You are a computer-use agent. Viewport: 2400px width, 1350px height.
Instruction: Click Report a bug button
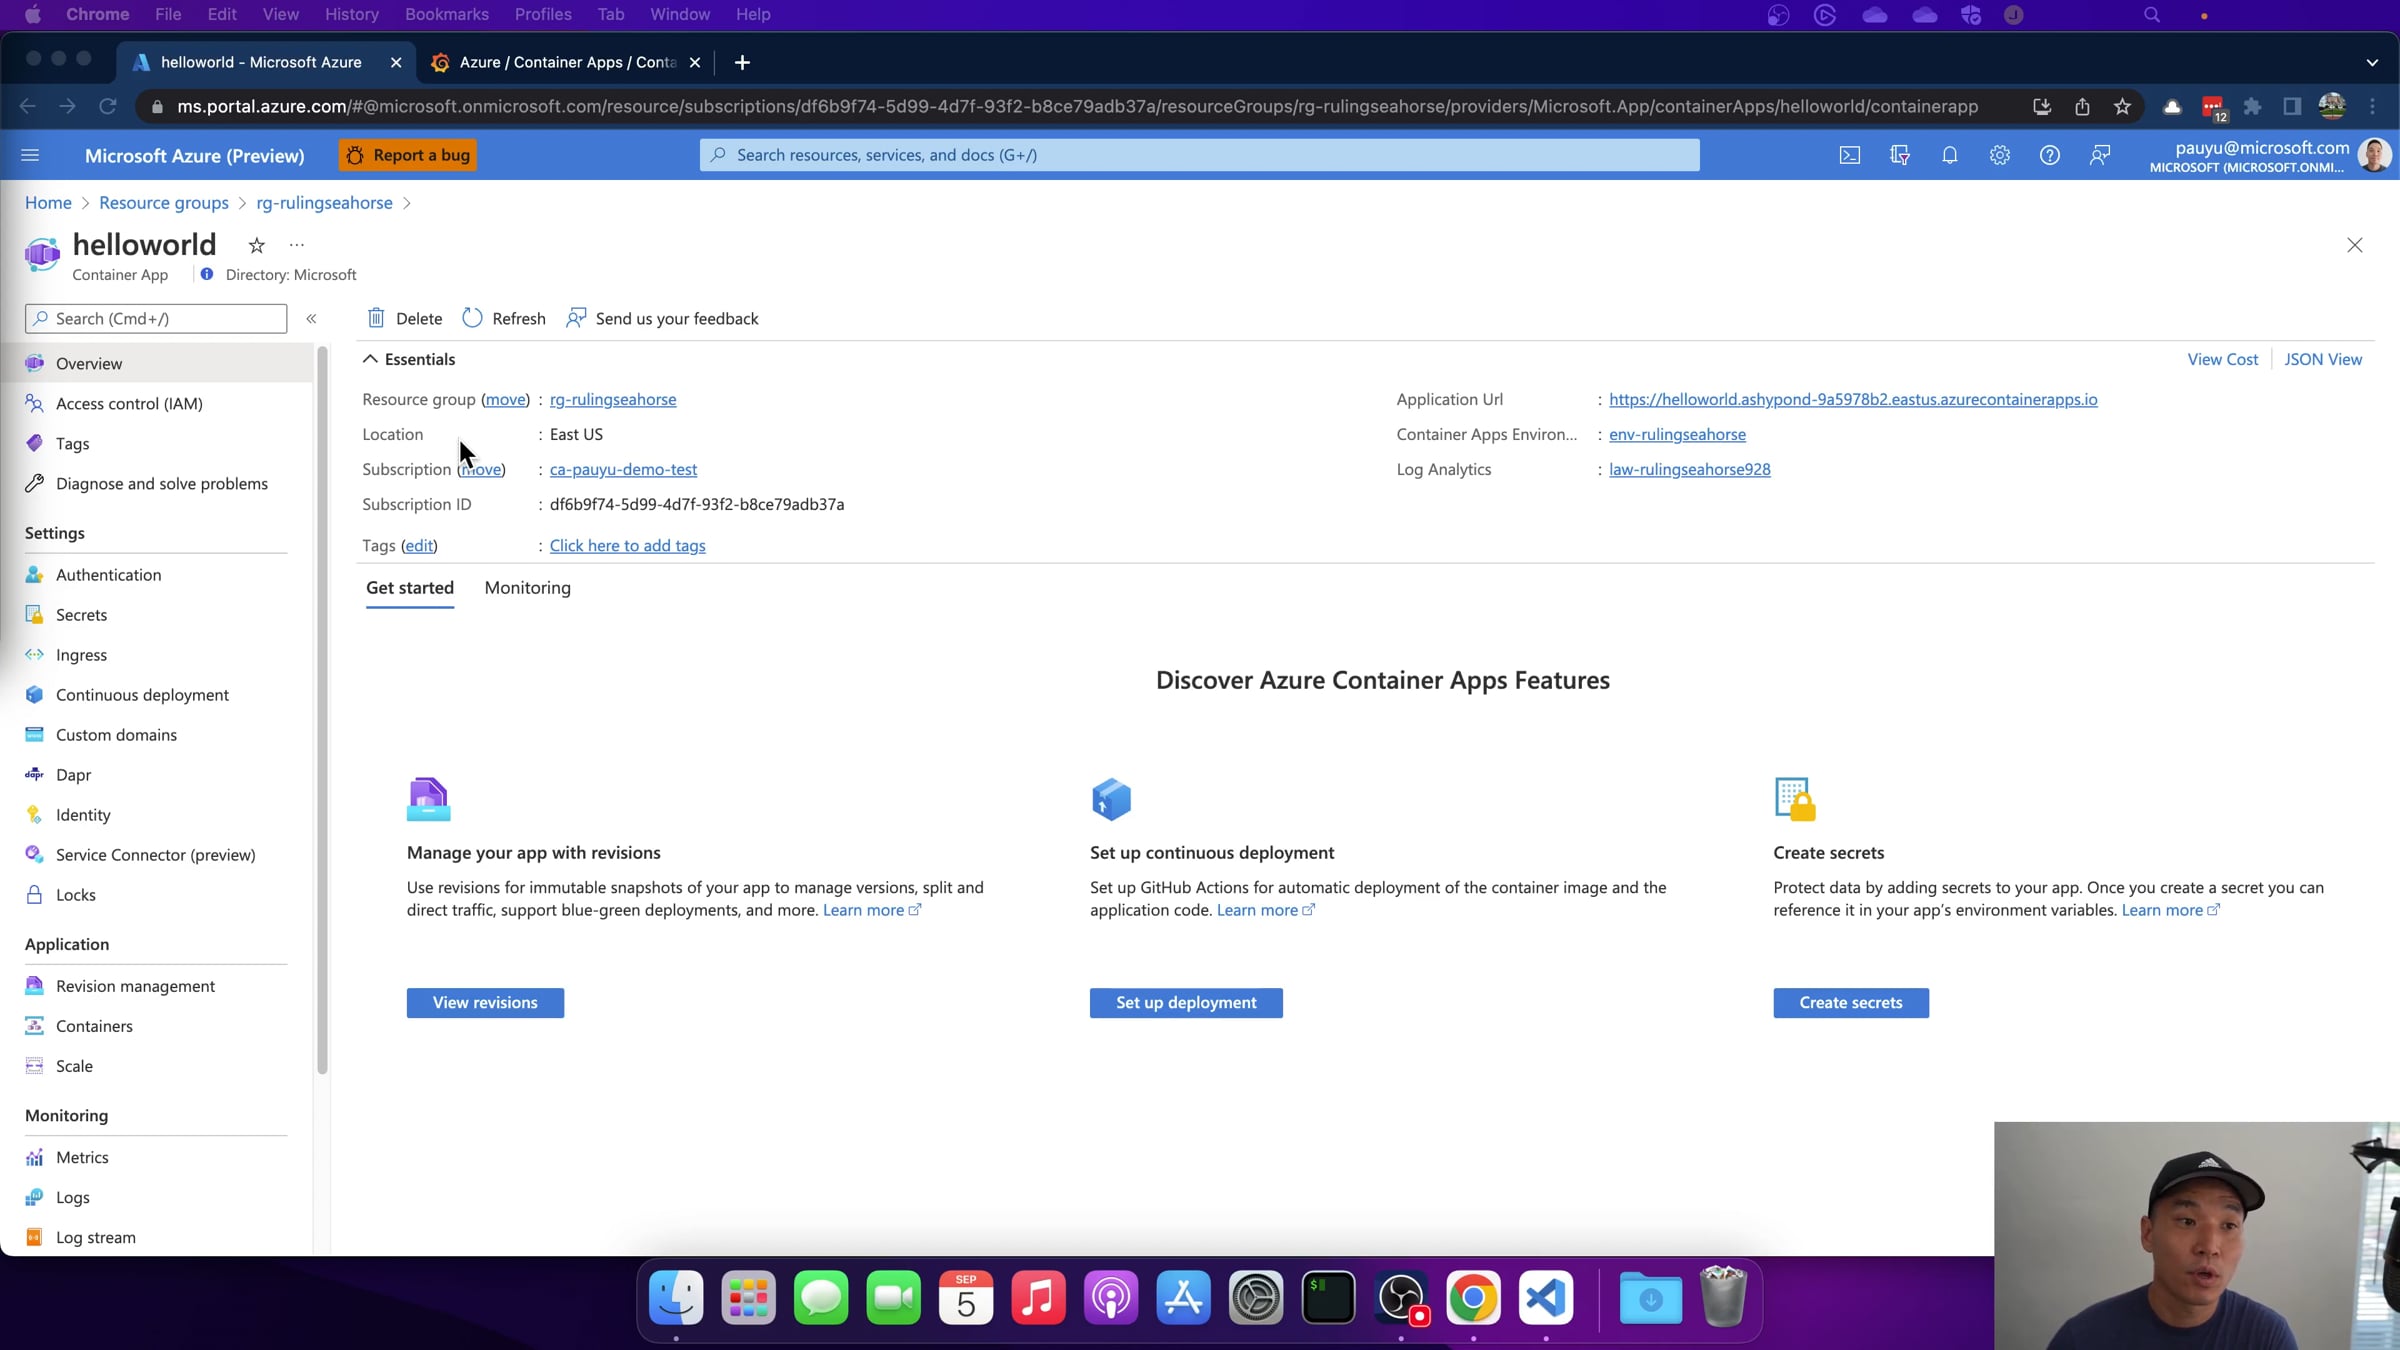408,155
